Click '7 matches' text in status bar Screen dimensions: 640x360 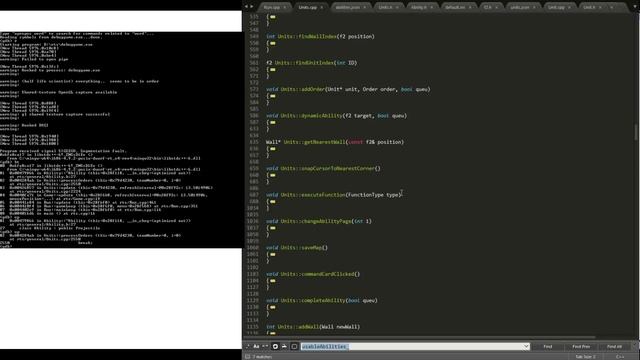point(262,357)
